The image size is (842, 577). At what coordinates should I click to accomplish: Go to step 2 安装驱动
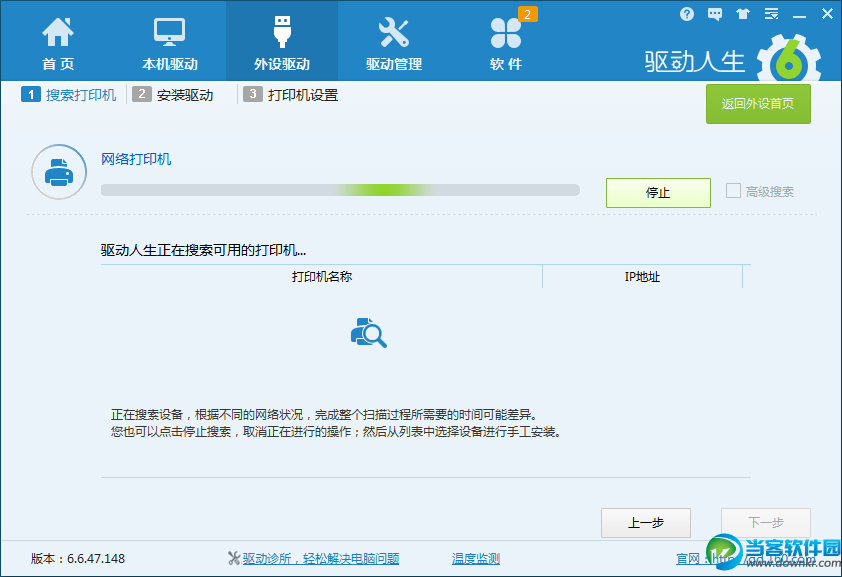[173, 95]
